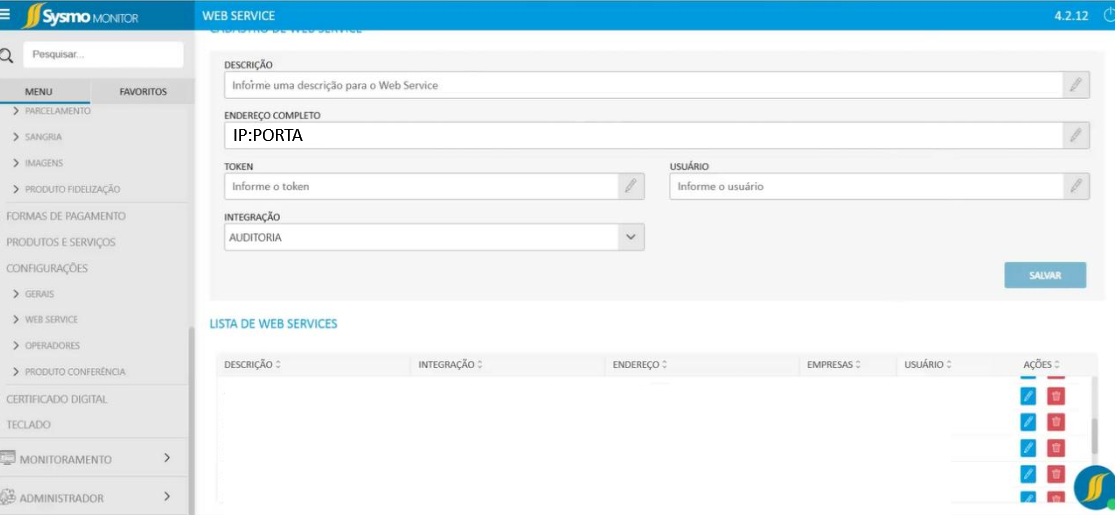Click the power icon beside version 4.2.12
1115x515 pixels.
tap(1108, 16)
